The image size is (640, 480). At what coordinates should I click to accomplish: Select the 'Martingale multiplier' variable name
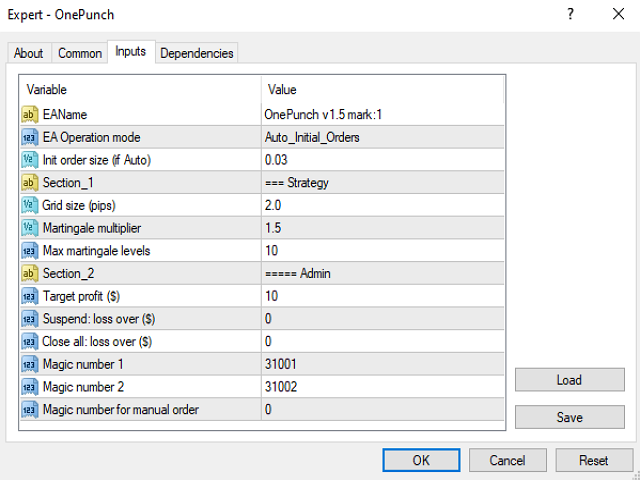tap(92, 228)
